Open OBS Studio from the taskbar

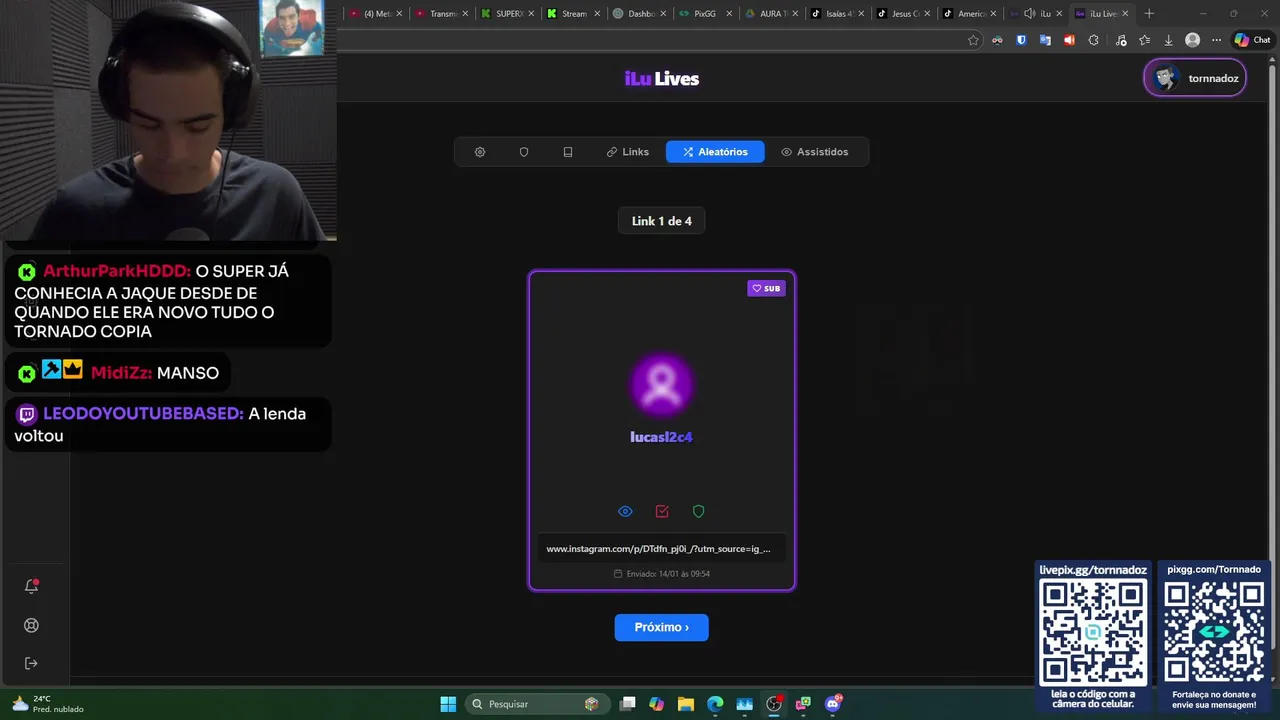[774, 704]
